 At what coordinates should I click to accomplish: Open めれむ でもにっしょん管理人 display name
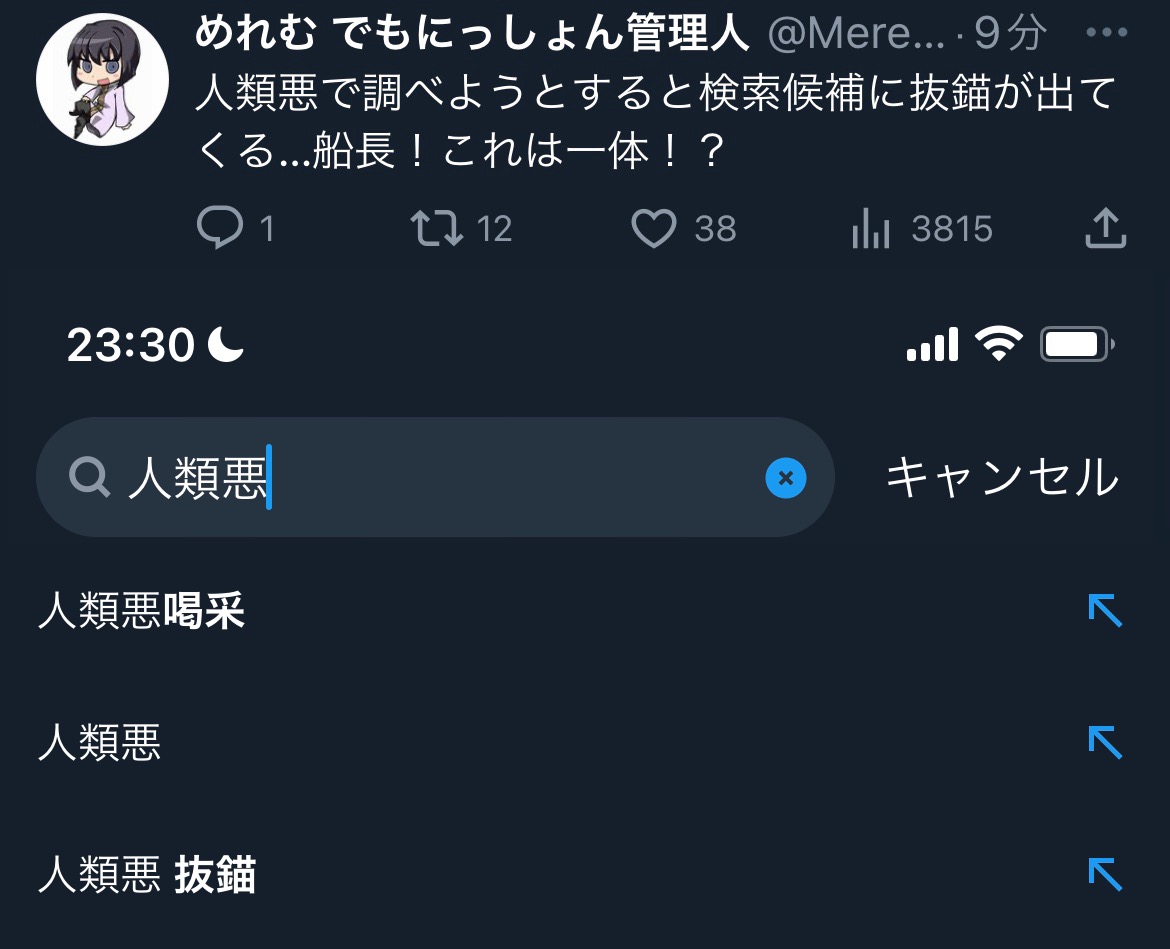pyautogui.click(x=472, y=34)
